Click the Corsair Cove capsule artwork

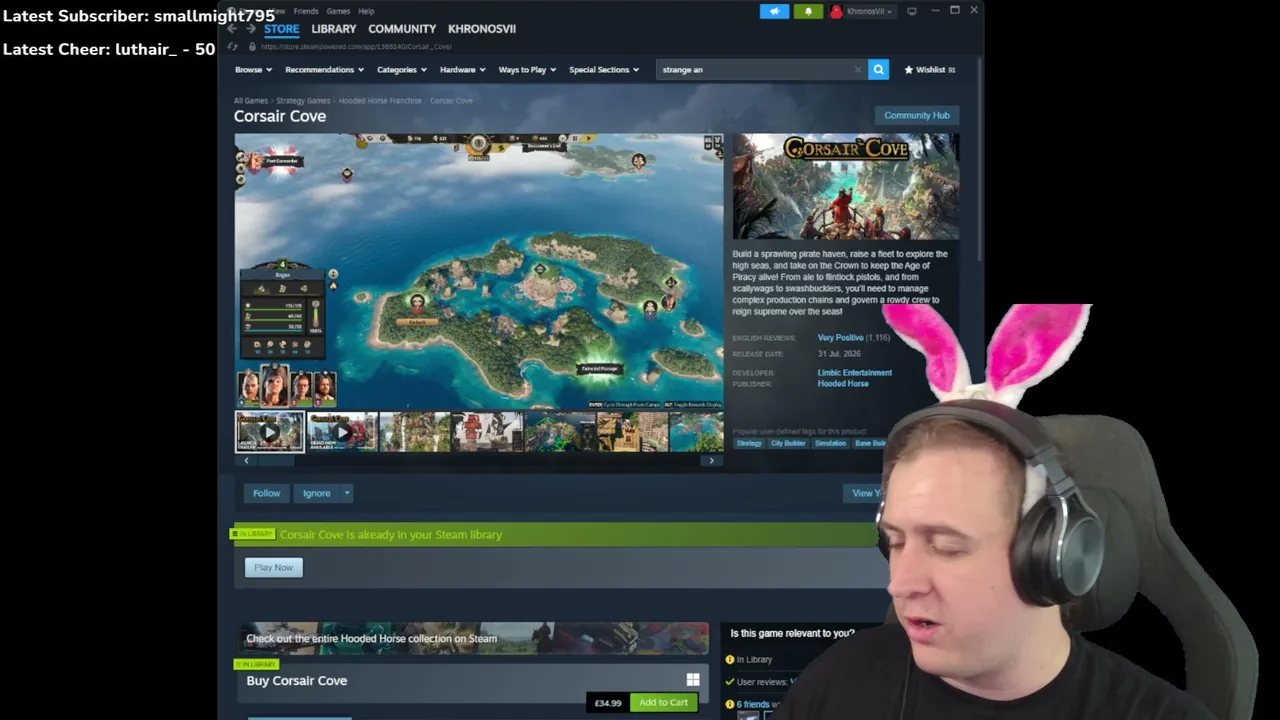[x=846, y=187]
